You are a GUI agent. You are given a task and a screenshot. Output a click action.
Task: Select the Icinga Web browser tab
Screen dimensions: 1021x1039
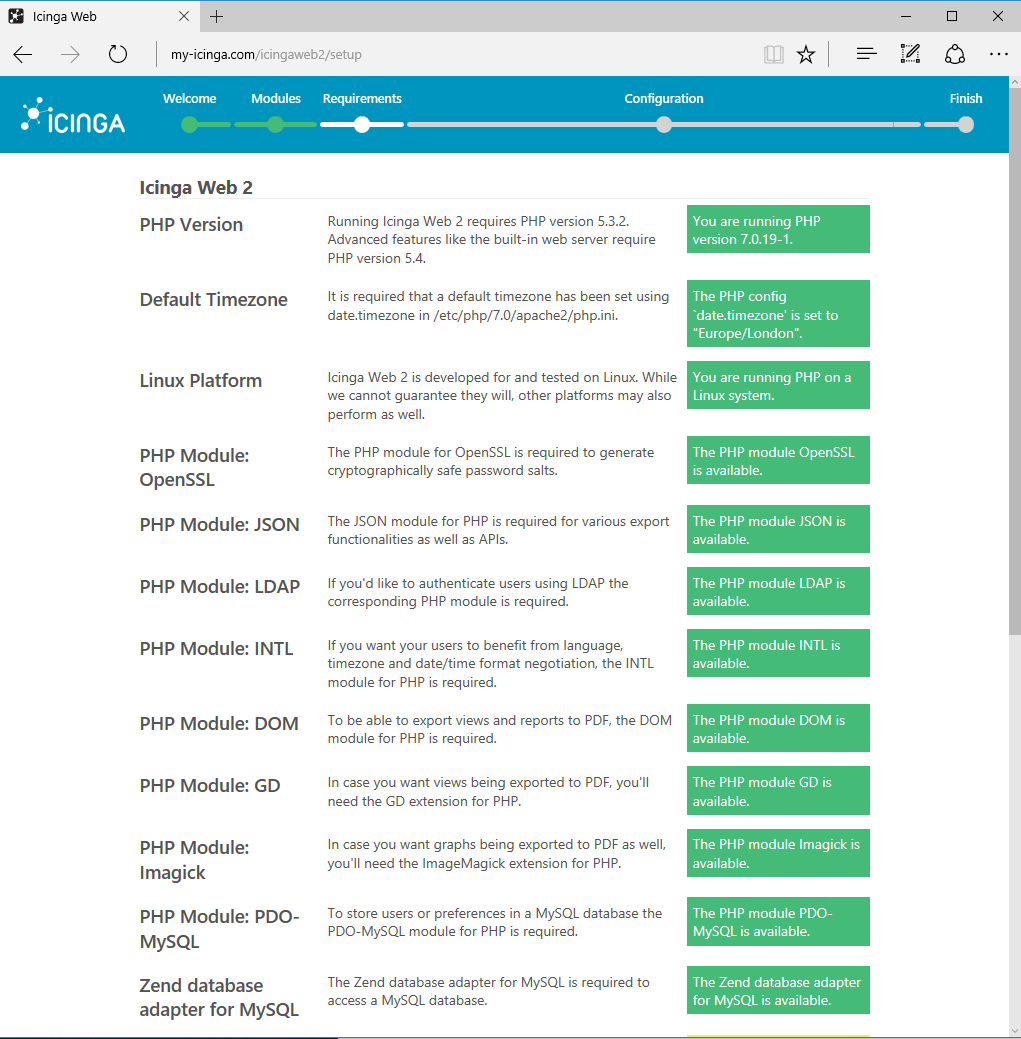tap(90, 16)
